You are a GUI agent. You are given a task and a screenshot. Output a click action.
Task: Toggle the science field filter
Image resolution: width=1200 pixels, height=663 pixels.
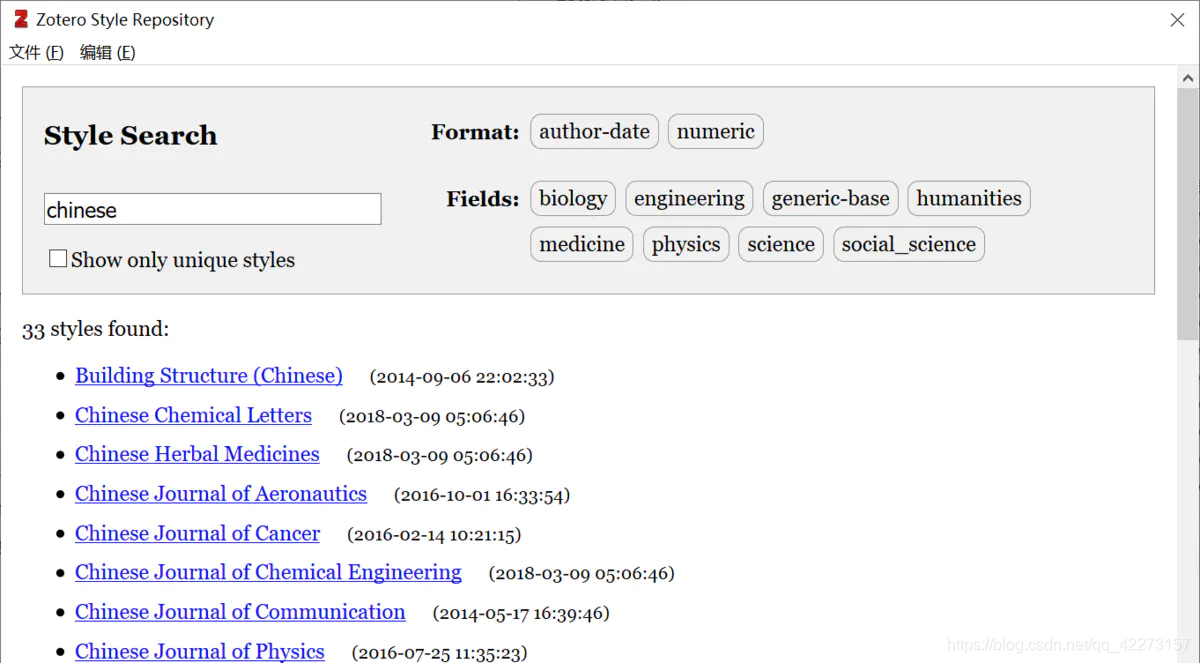click(x=781, y=244)
